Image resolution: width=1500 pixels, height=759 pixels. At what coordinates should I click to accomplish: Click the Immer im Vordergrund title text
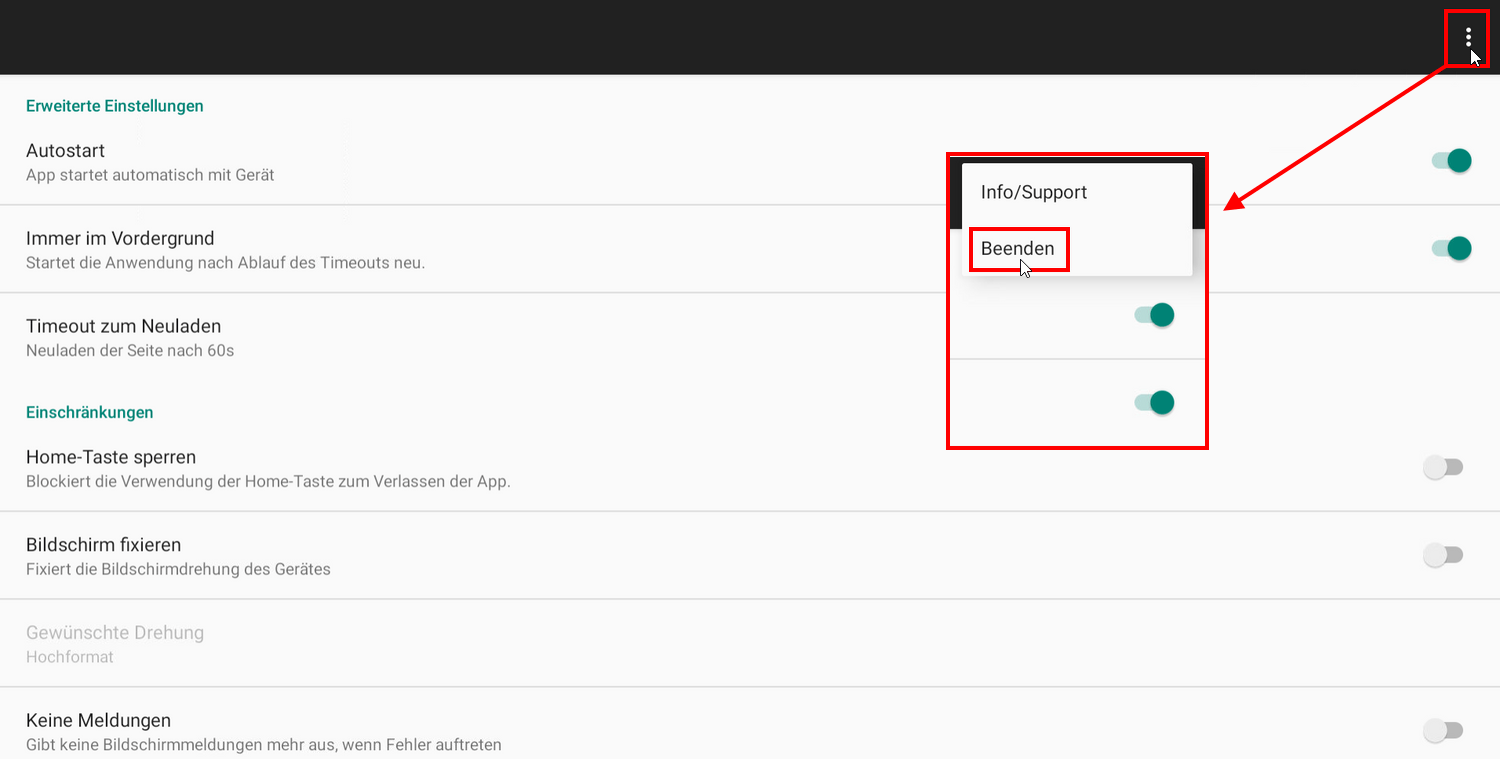pyautogui.click(x=120, y=239)
